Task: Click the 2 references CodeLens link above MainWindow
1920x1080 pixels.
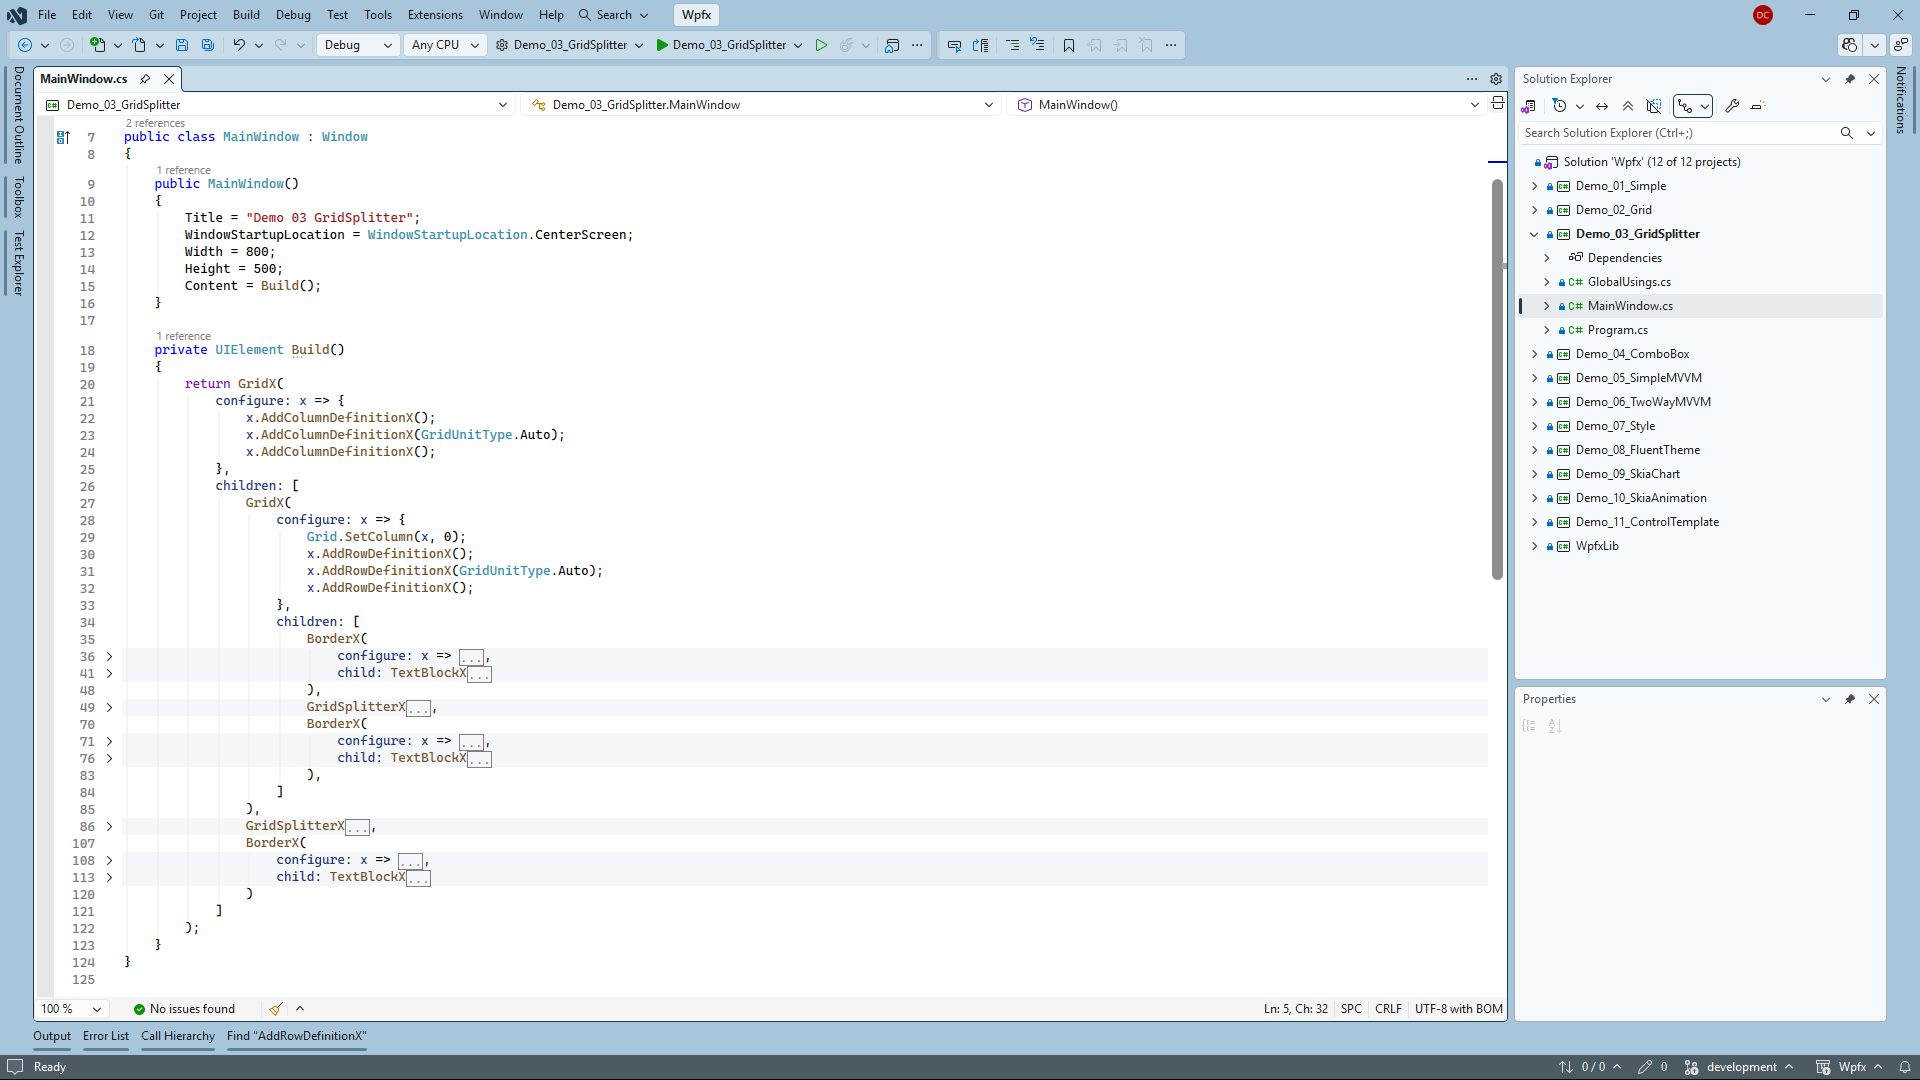Action: coord(155,123)
